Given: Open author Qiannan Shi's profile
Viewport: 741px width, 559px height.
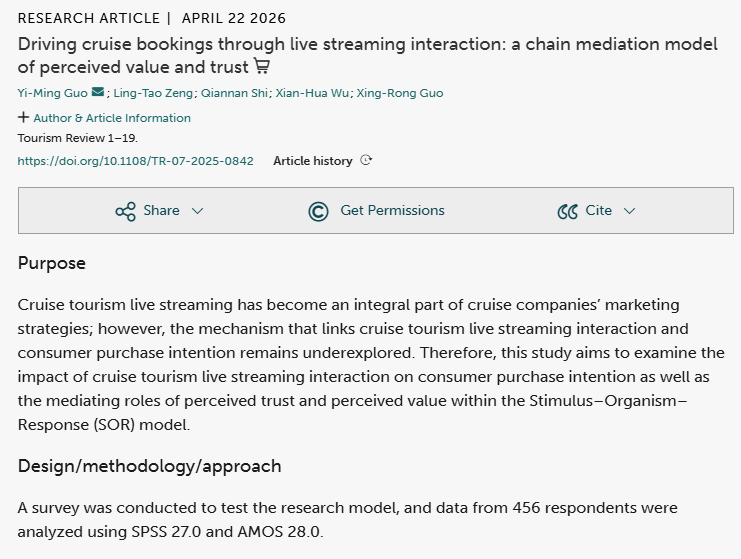Looking at the screenshot, I should (x=234, y=93).
